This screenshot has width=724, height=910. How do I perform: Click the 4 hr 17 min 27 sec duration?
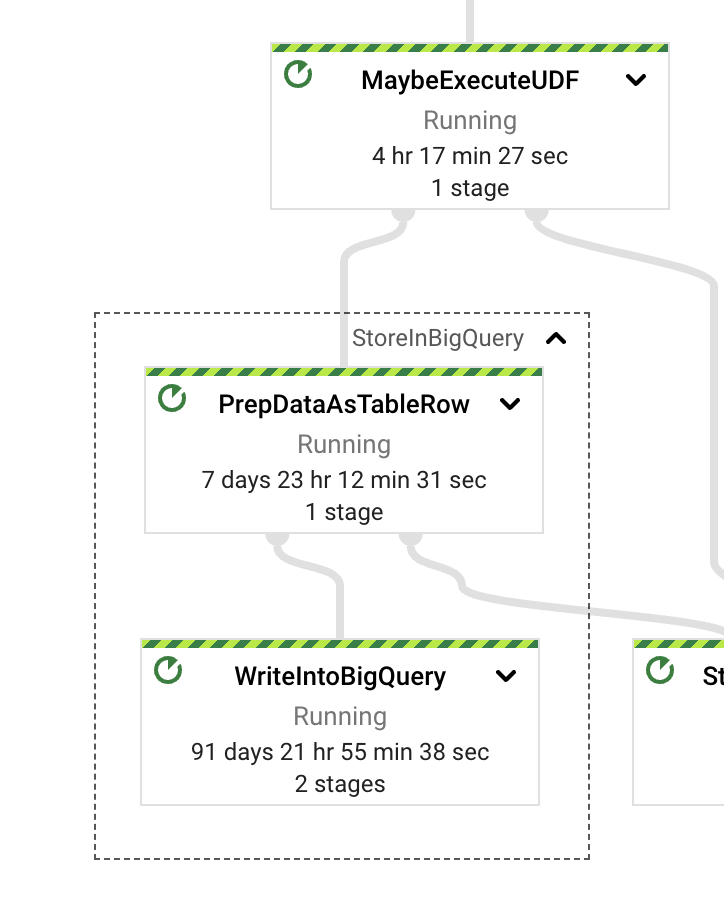click(x=470, y=156)
